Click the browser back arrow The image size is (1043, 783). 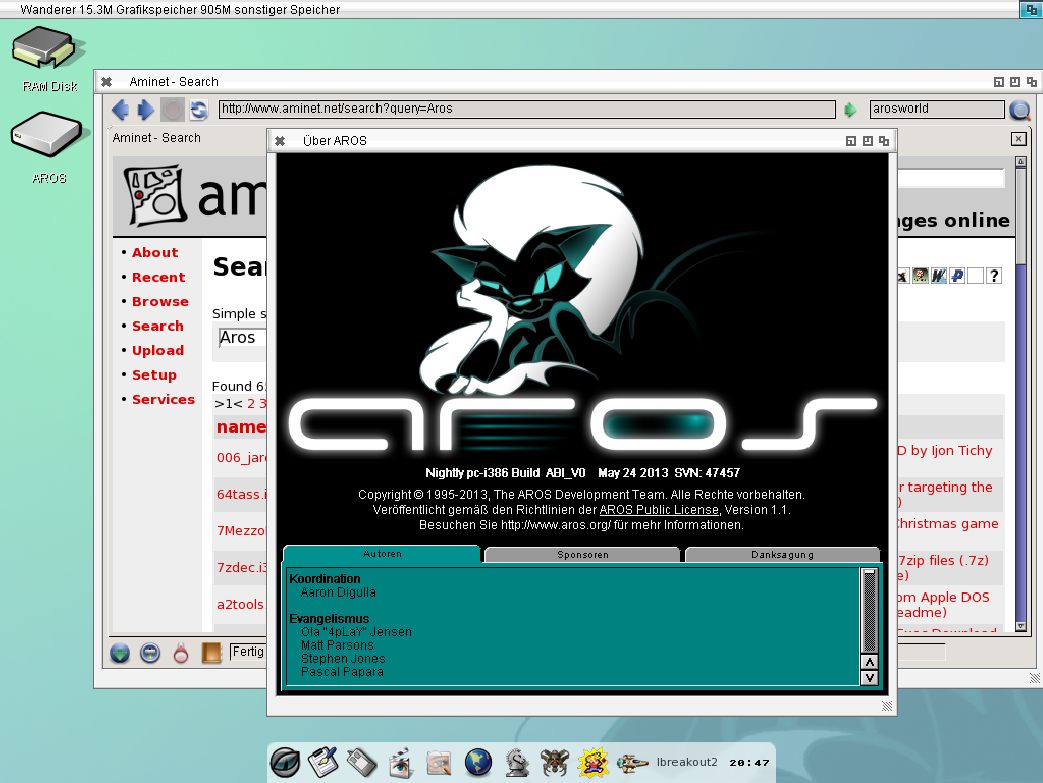pyautogui.click(x=121, y=110)
